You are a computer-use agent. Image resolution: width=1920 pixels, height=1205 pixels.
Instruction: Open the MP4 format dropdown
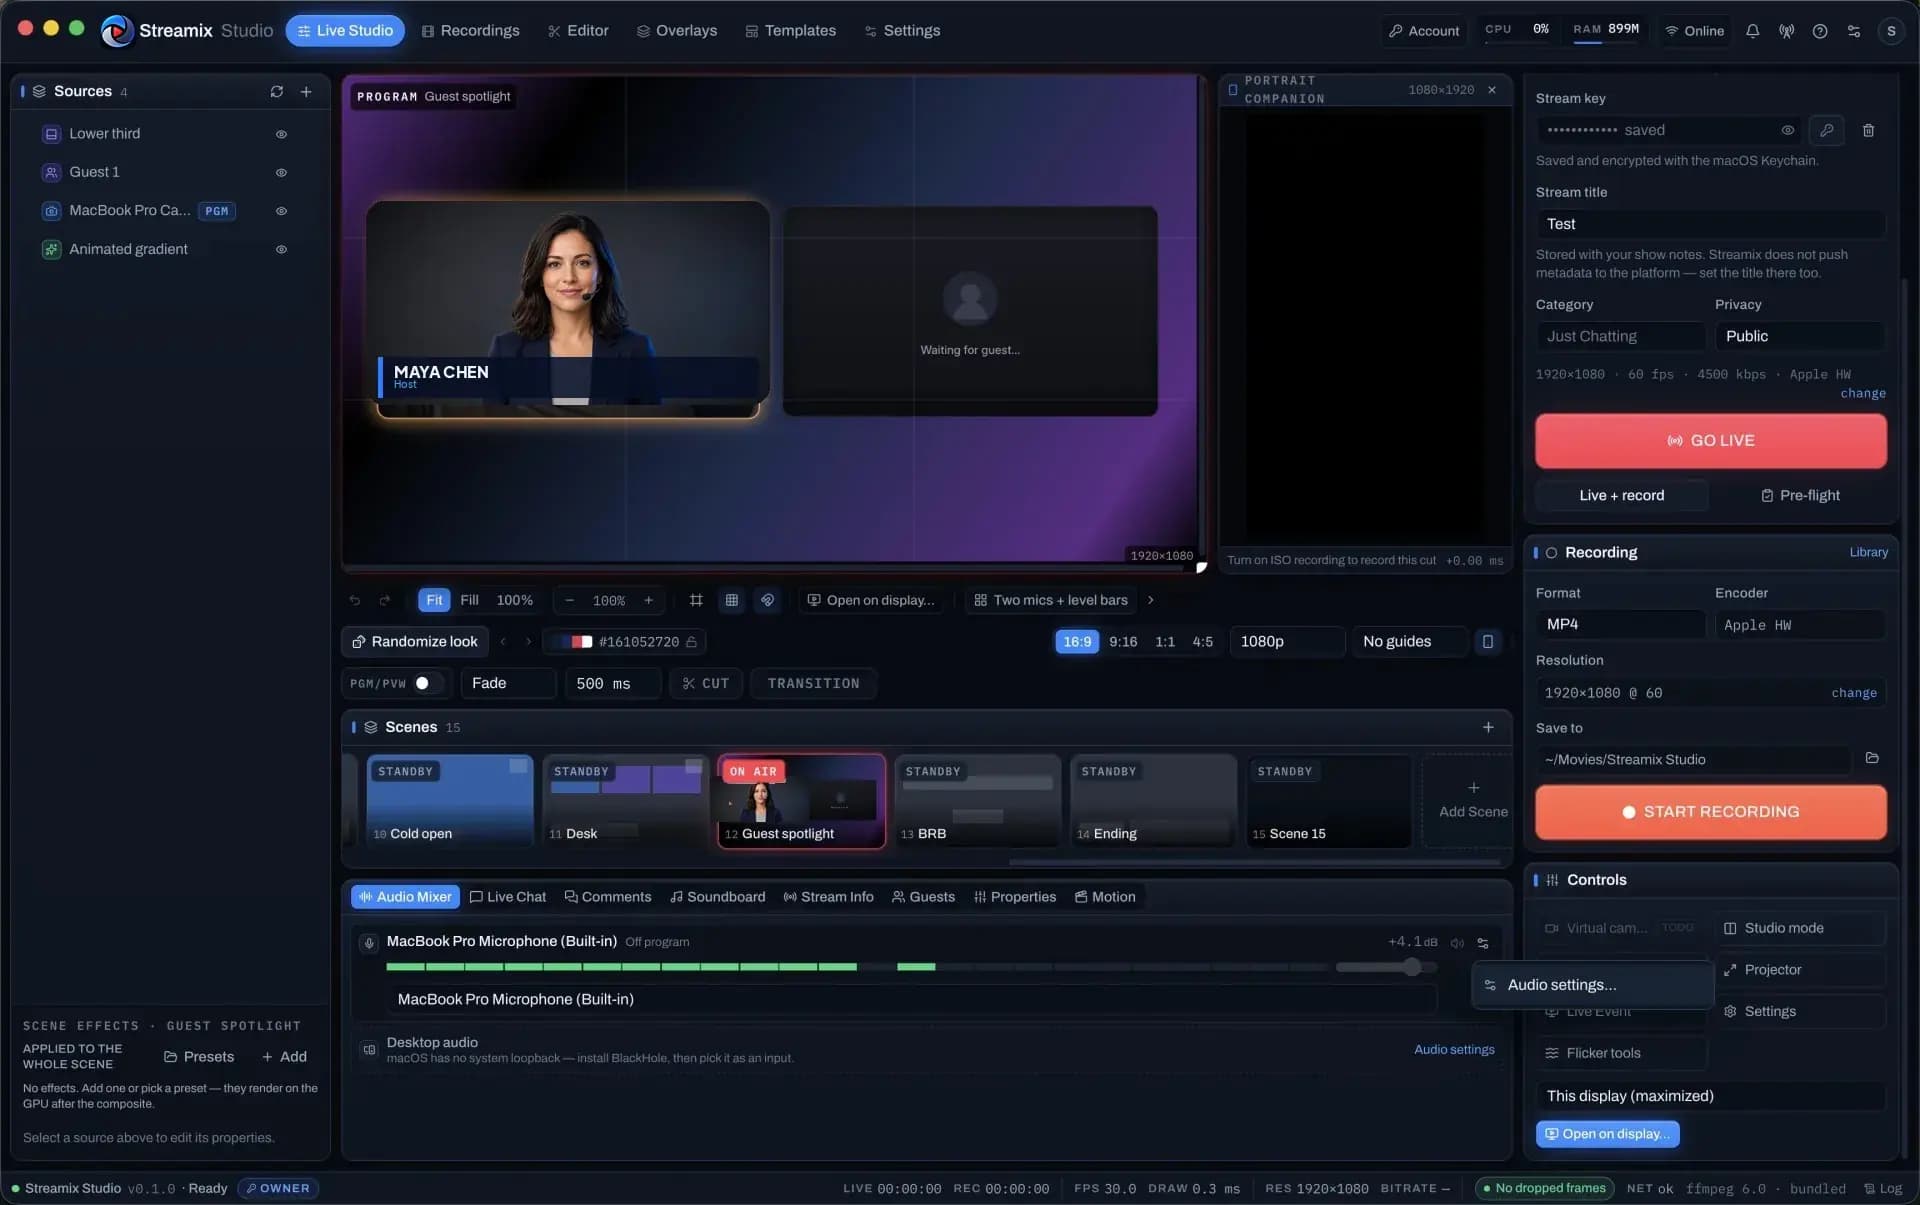coord(1620,624)
